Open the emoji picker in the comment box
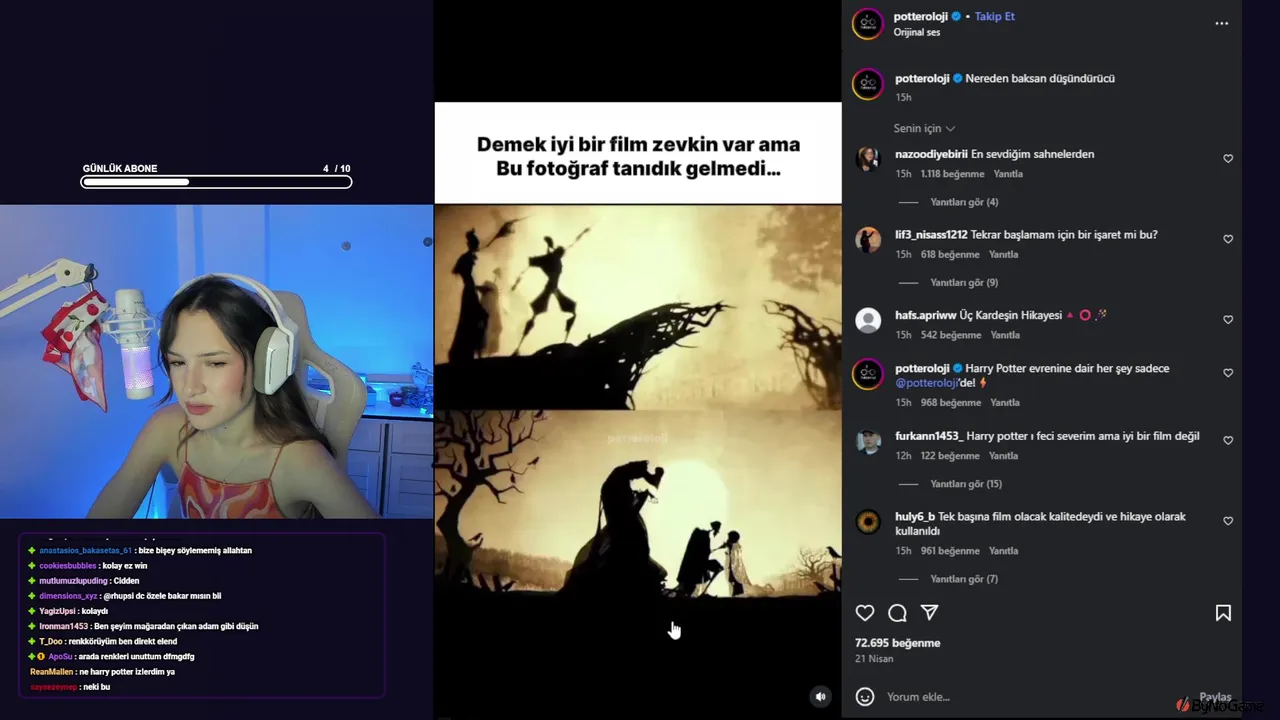 pyautogui.click(x=865, y=697)
